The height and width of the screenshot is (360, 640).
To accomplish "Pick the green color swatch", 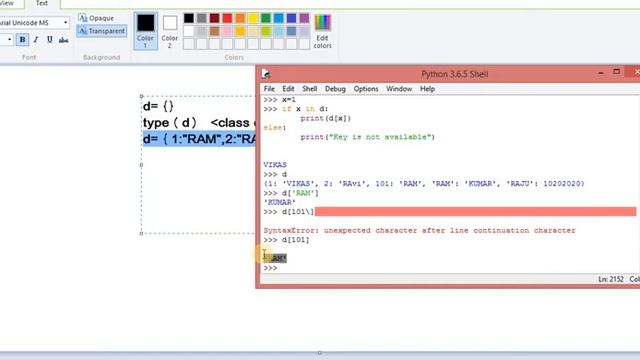I will click(x=266, y=18).
